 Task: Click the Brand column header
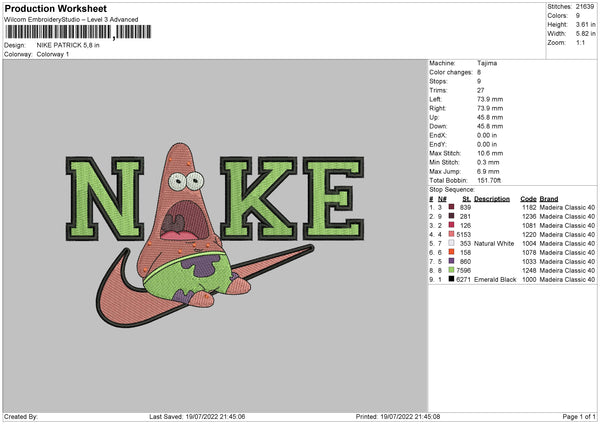click(x=549, y=199)
